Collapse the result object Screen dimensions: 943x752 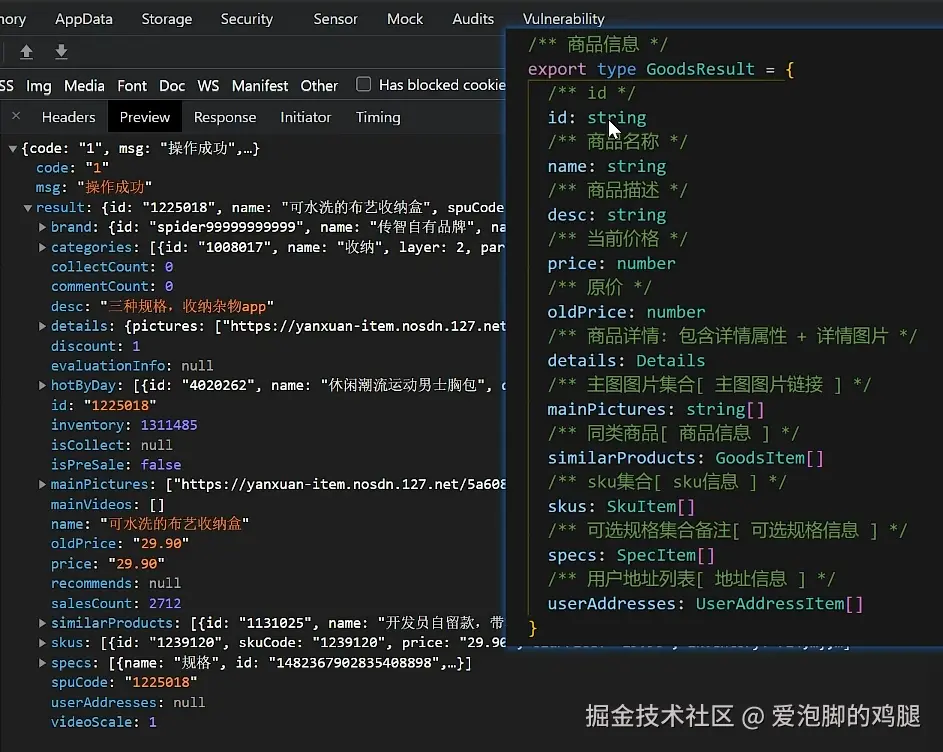point(28,208)
